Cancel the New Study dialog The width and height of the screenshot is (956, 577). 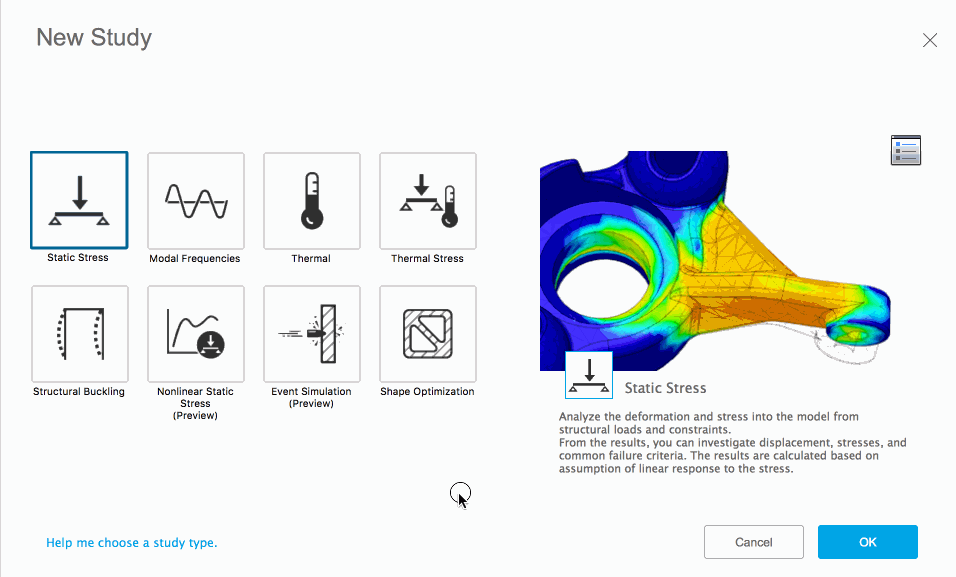754,542
